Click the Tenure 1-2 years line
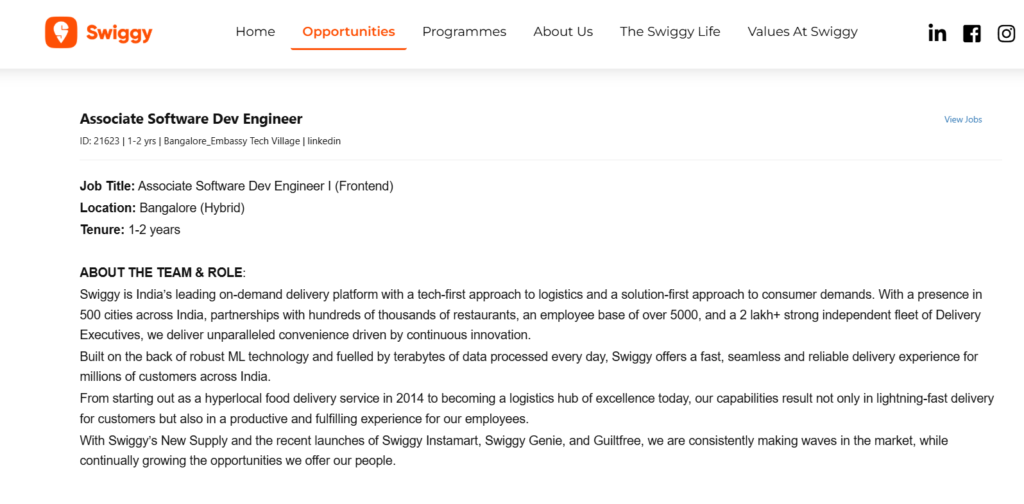1024x504 pixels. point(130,230)
